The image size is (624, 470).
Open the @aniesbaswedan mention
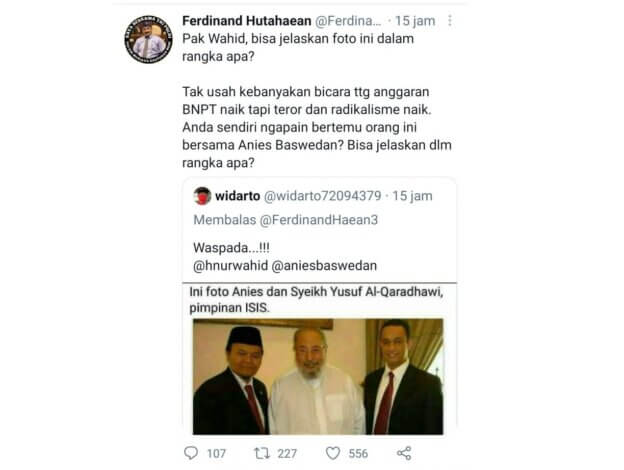click(x=324, y=265)
